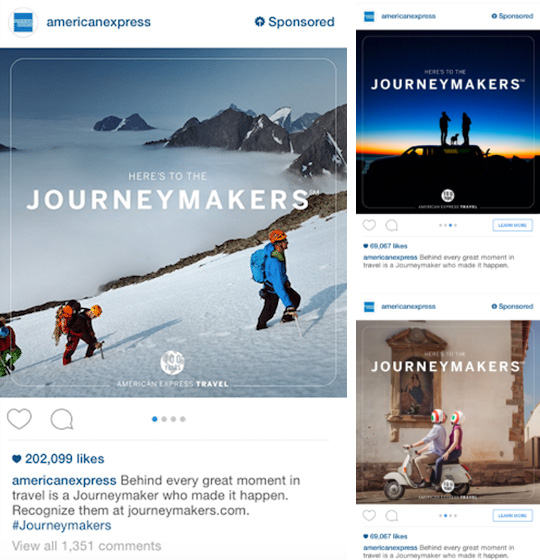Open the #Journeymakers hashtag link

point(62,525)
